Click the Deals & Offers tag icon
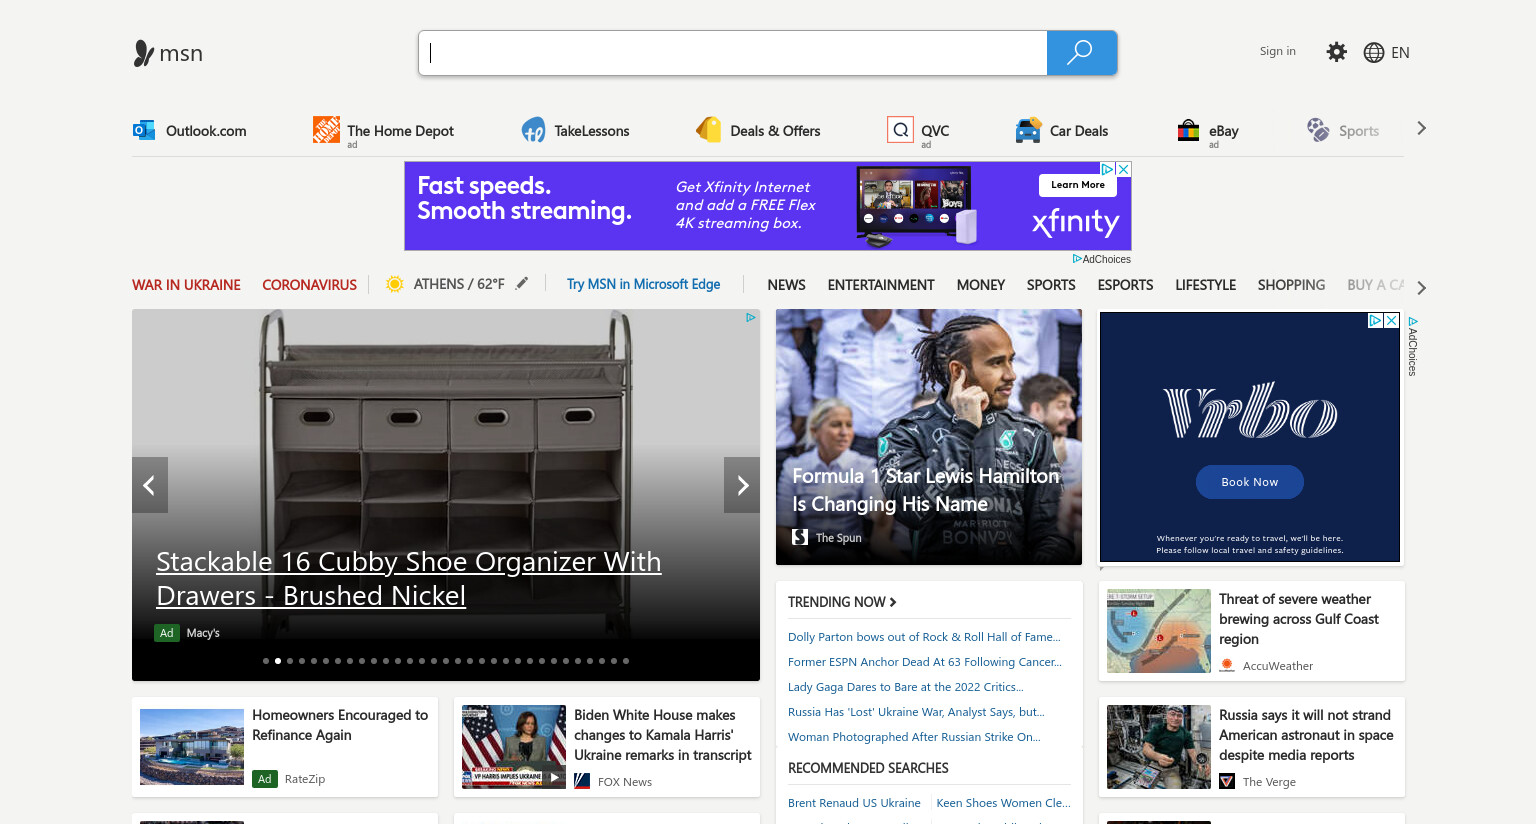Screen dimensions: 1536x824 click(x=709, y=129)
